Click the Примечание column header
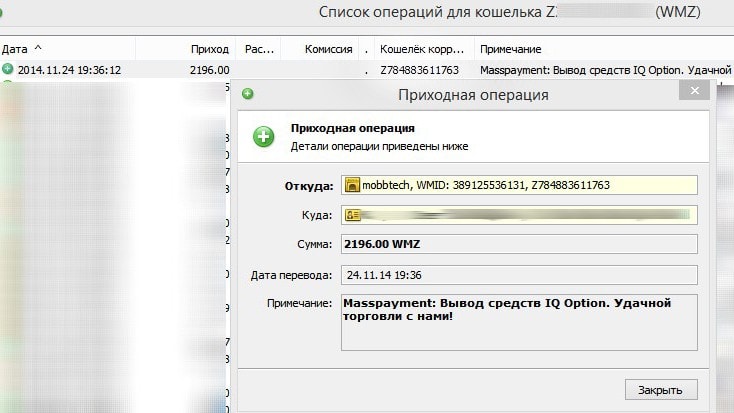The height and width of the screenshot is (413, 734). (x=511, y=49)
